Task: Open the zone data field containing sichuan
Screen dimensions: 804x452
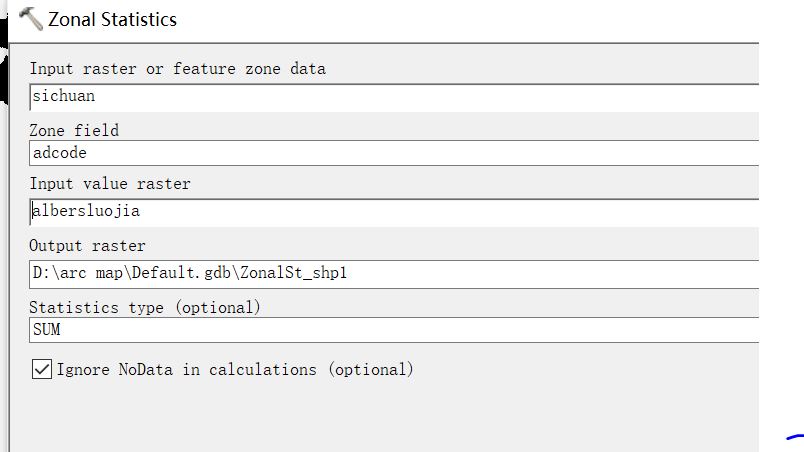Action: coord(394,97)
